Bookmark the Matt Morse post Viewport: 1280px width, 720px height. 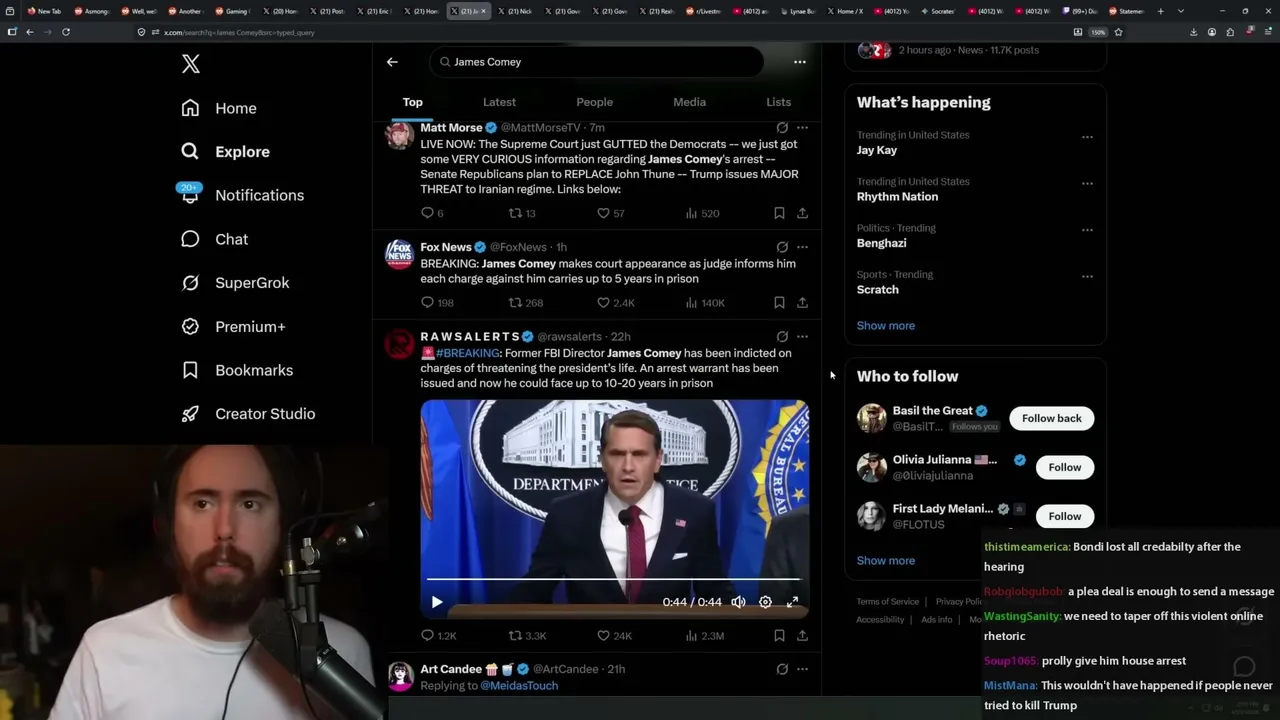(x=779, y=213)
